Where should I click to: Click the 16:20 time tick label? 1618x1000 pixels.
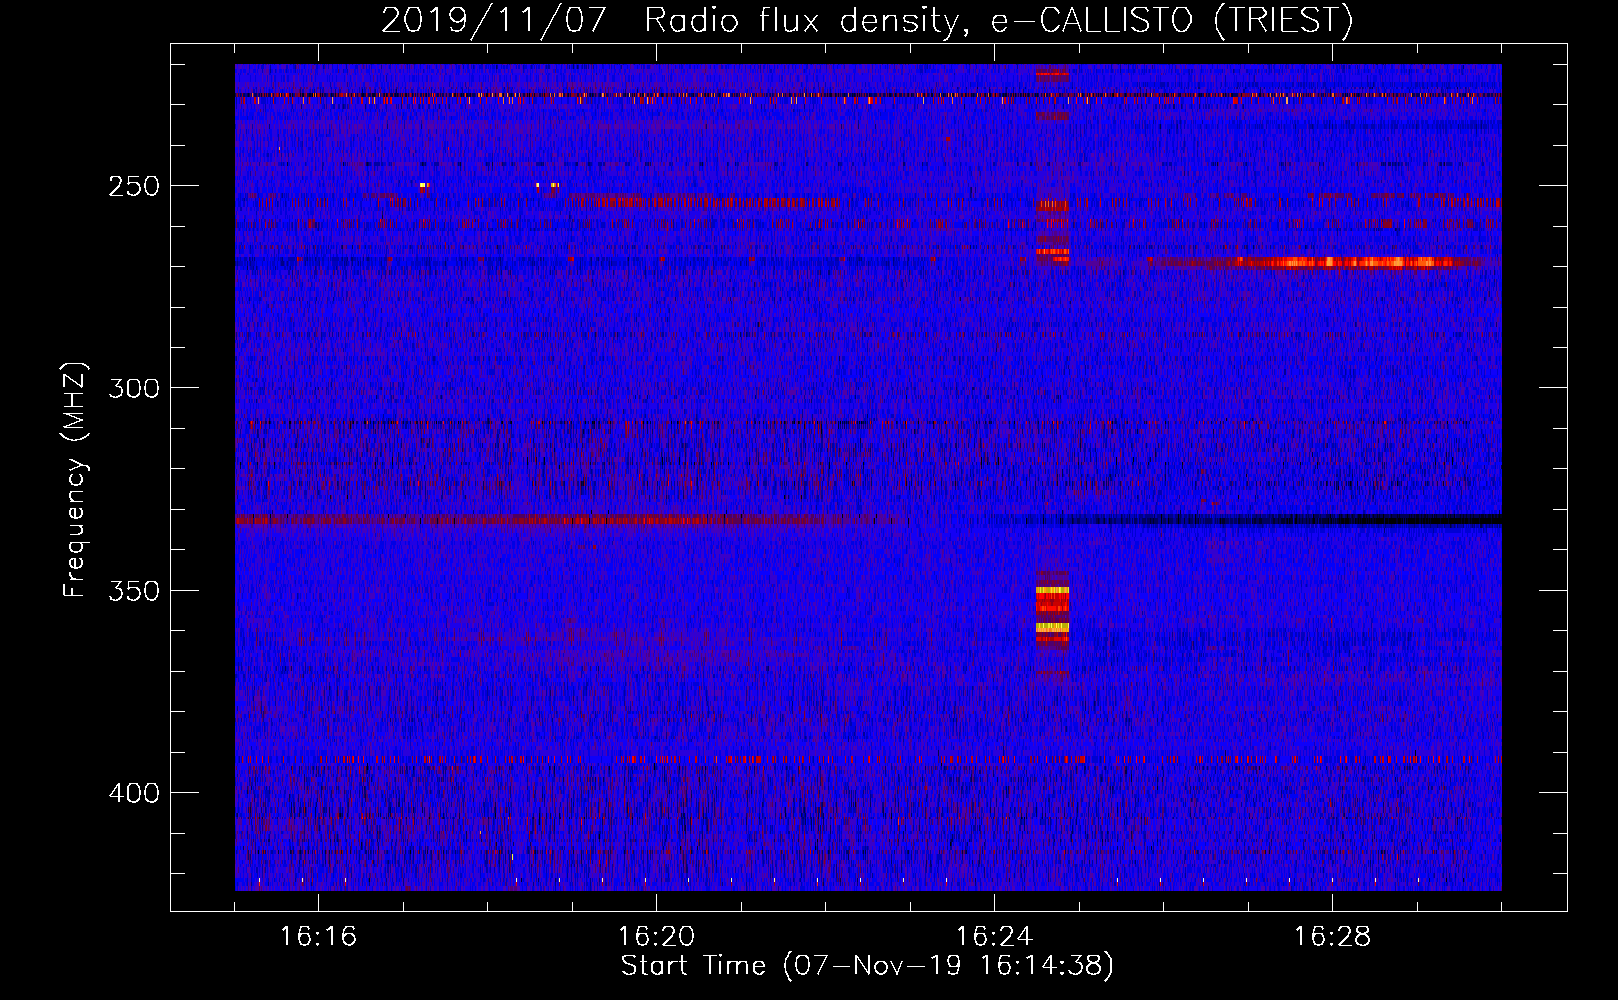[x=656, y=937]
